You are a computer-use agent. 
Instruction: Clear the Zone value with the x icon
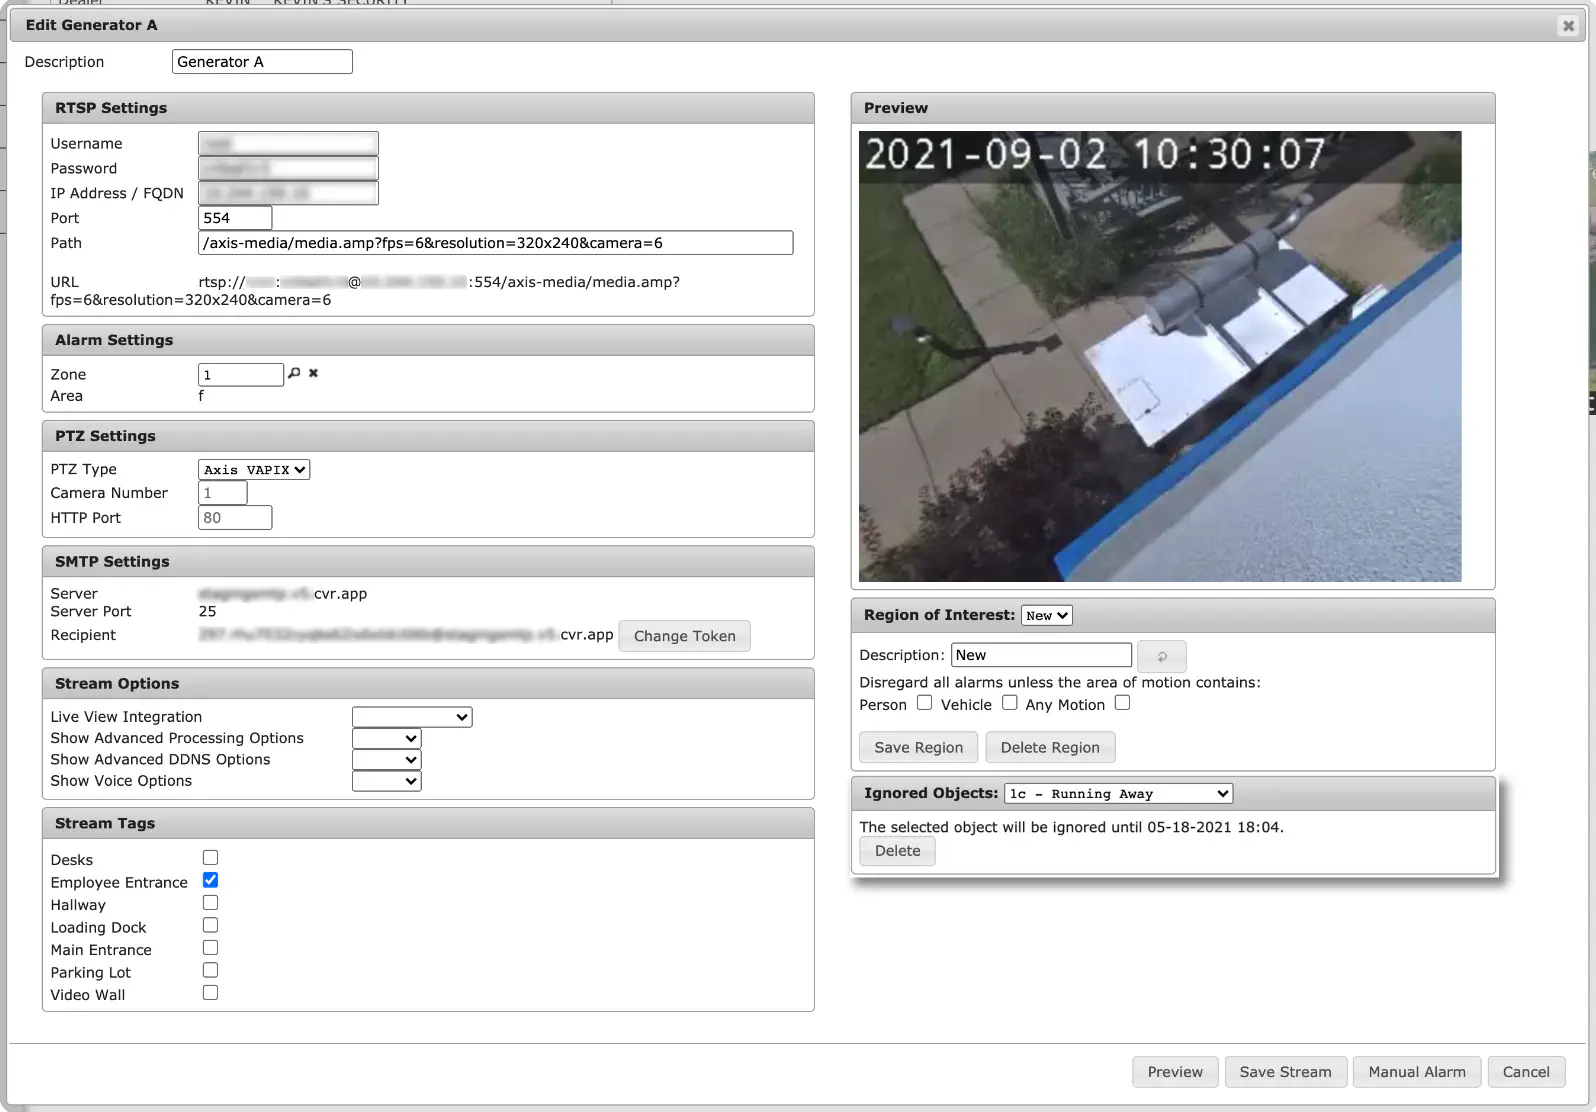pos(313,373)
